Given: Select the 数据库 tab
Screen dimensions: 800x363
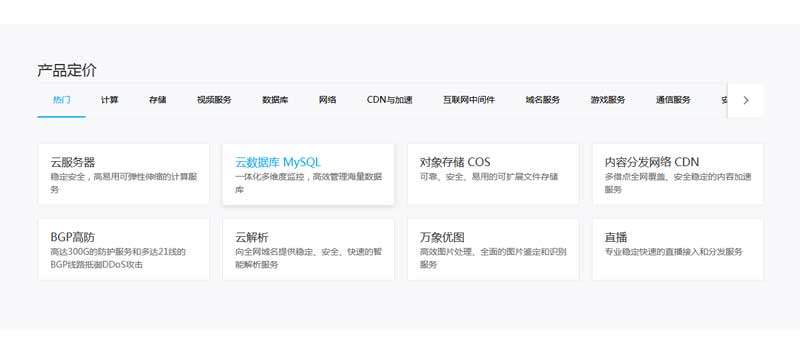Looking at the screenshot, I should pos(276,100).
